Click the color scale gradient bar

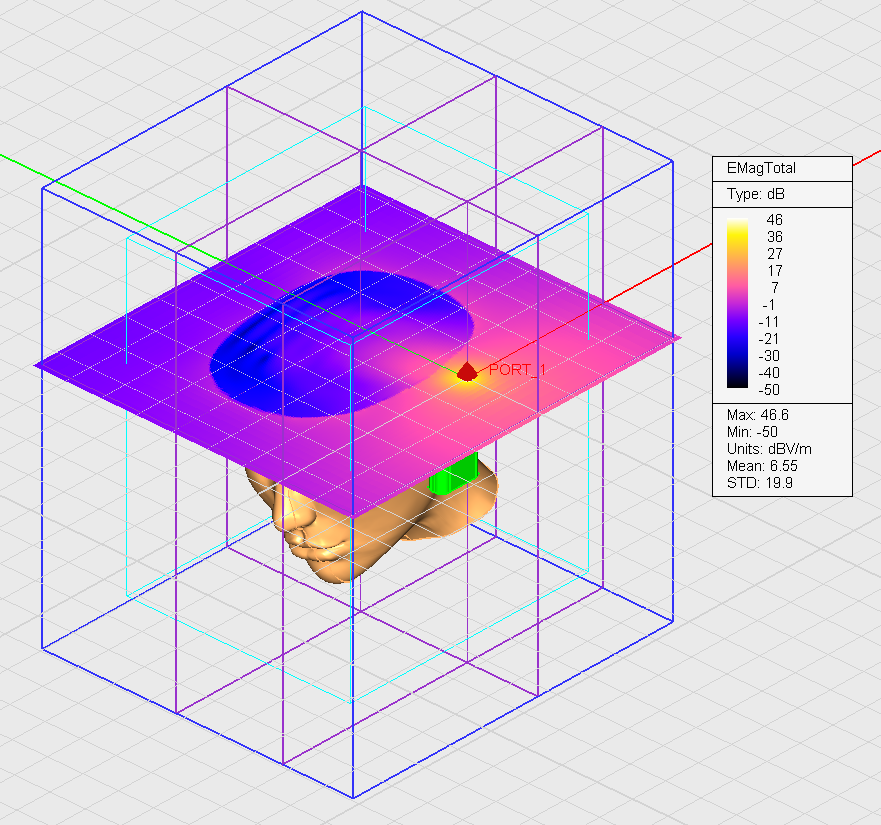click(737, 304)
